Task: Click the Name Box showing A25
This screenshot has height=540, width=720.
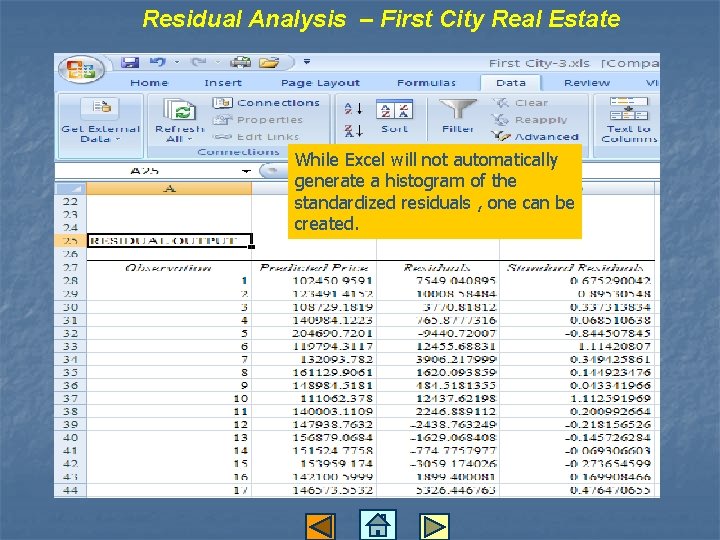Action: 146,171
